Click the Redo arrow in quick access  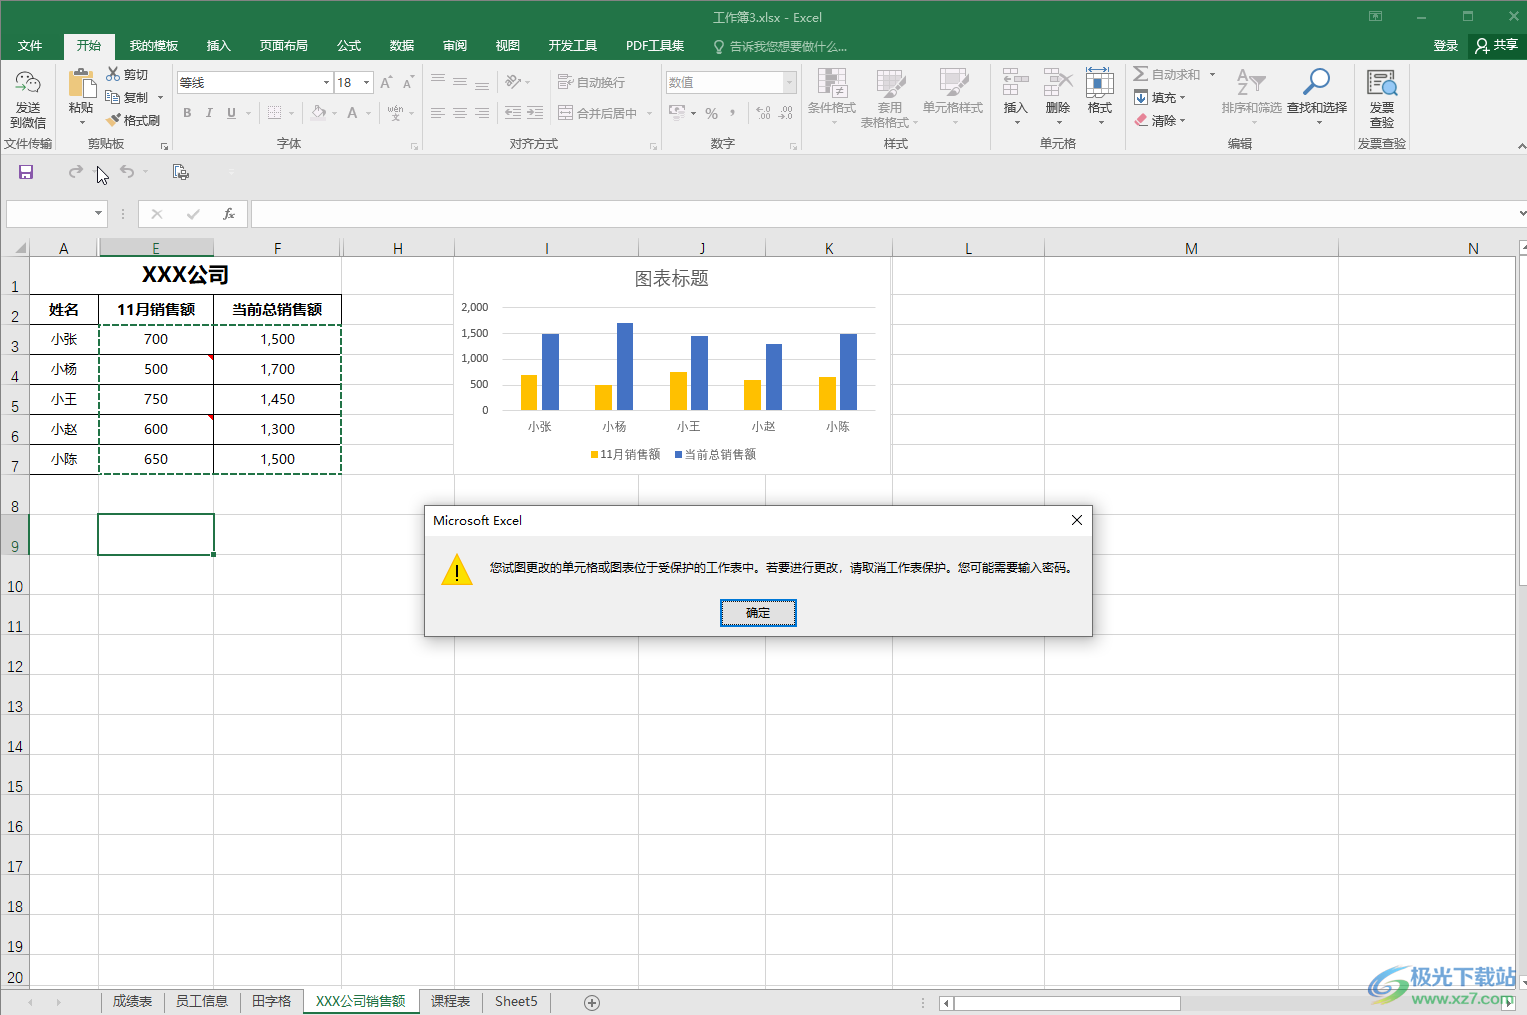tap(75, 172)
